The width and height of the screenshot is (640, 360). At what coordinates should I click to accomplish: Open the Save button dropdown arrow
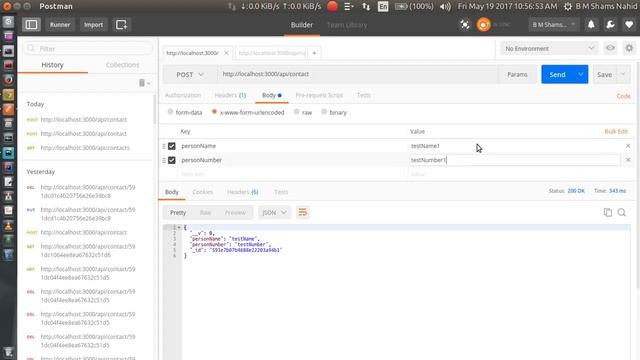623,74
